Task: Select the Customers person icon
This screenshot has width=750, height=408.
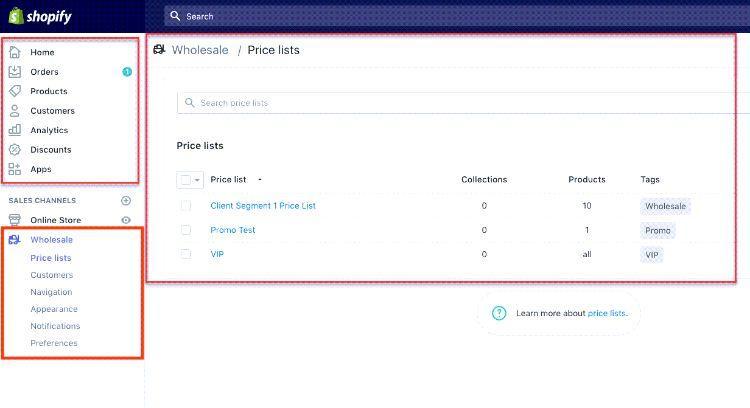Action: [15, 111]
